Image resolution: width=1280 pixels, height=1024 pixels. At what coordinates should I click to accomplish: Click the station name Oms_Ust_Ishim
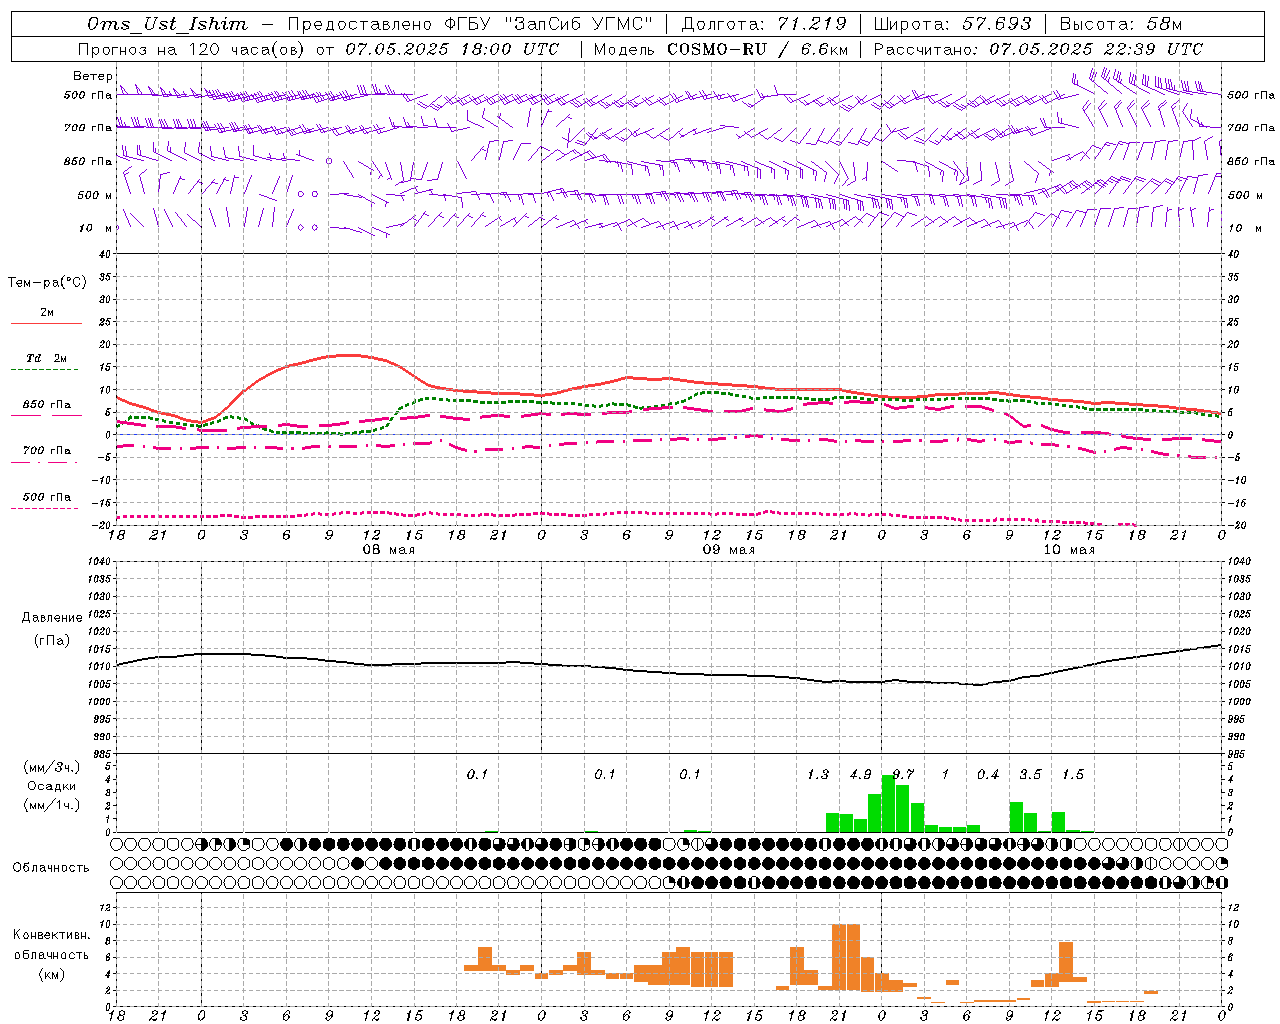pyautogui.click(x=167, y=24)
